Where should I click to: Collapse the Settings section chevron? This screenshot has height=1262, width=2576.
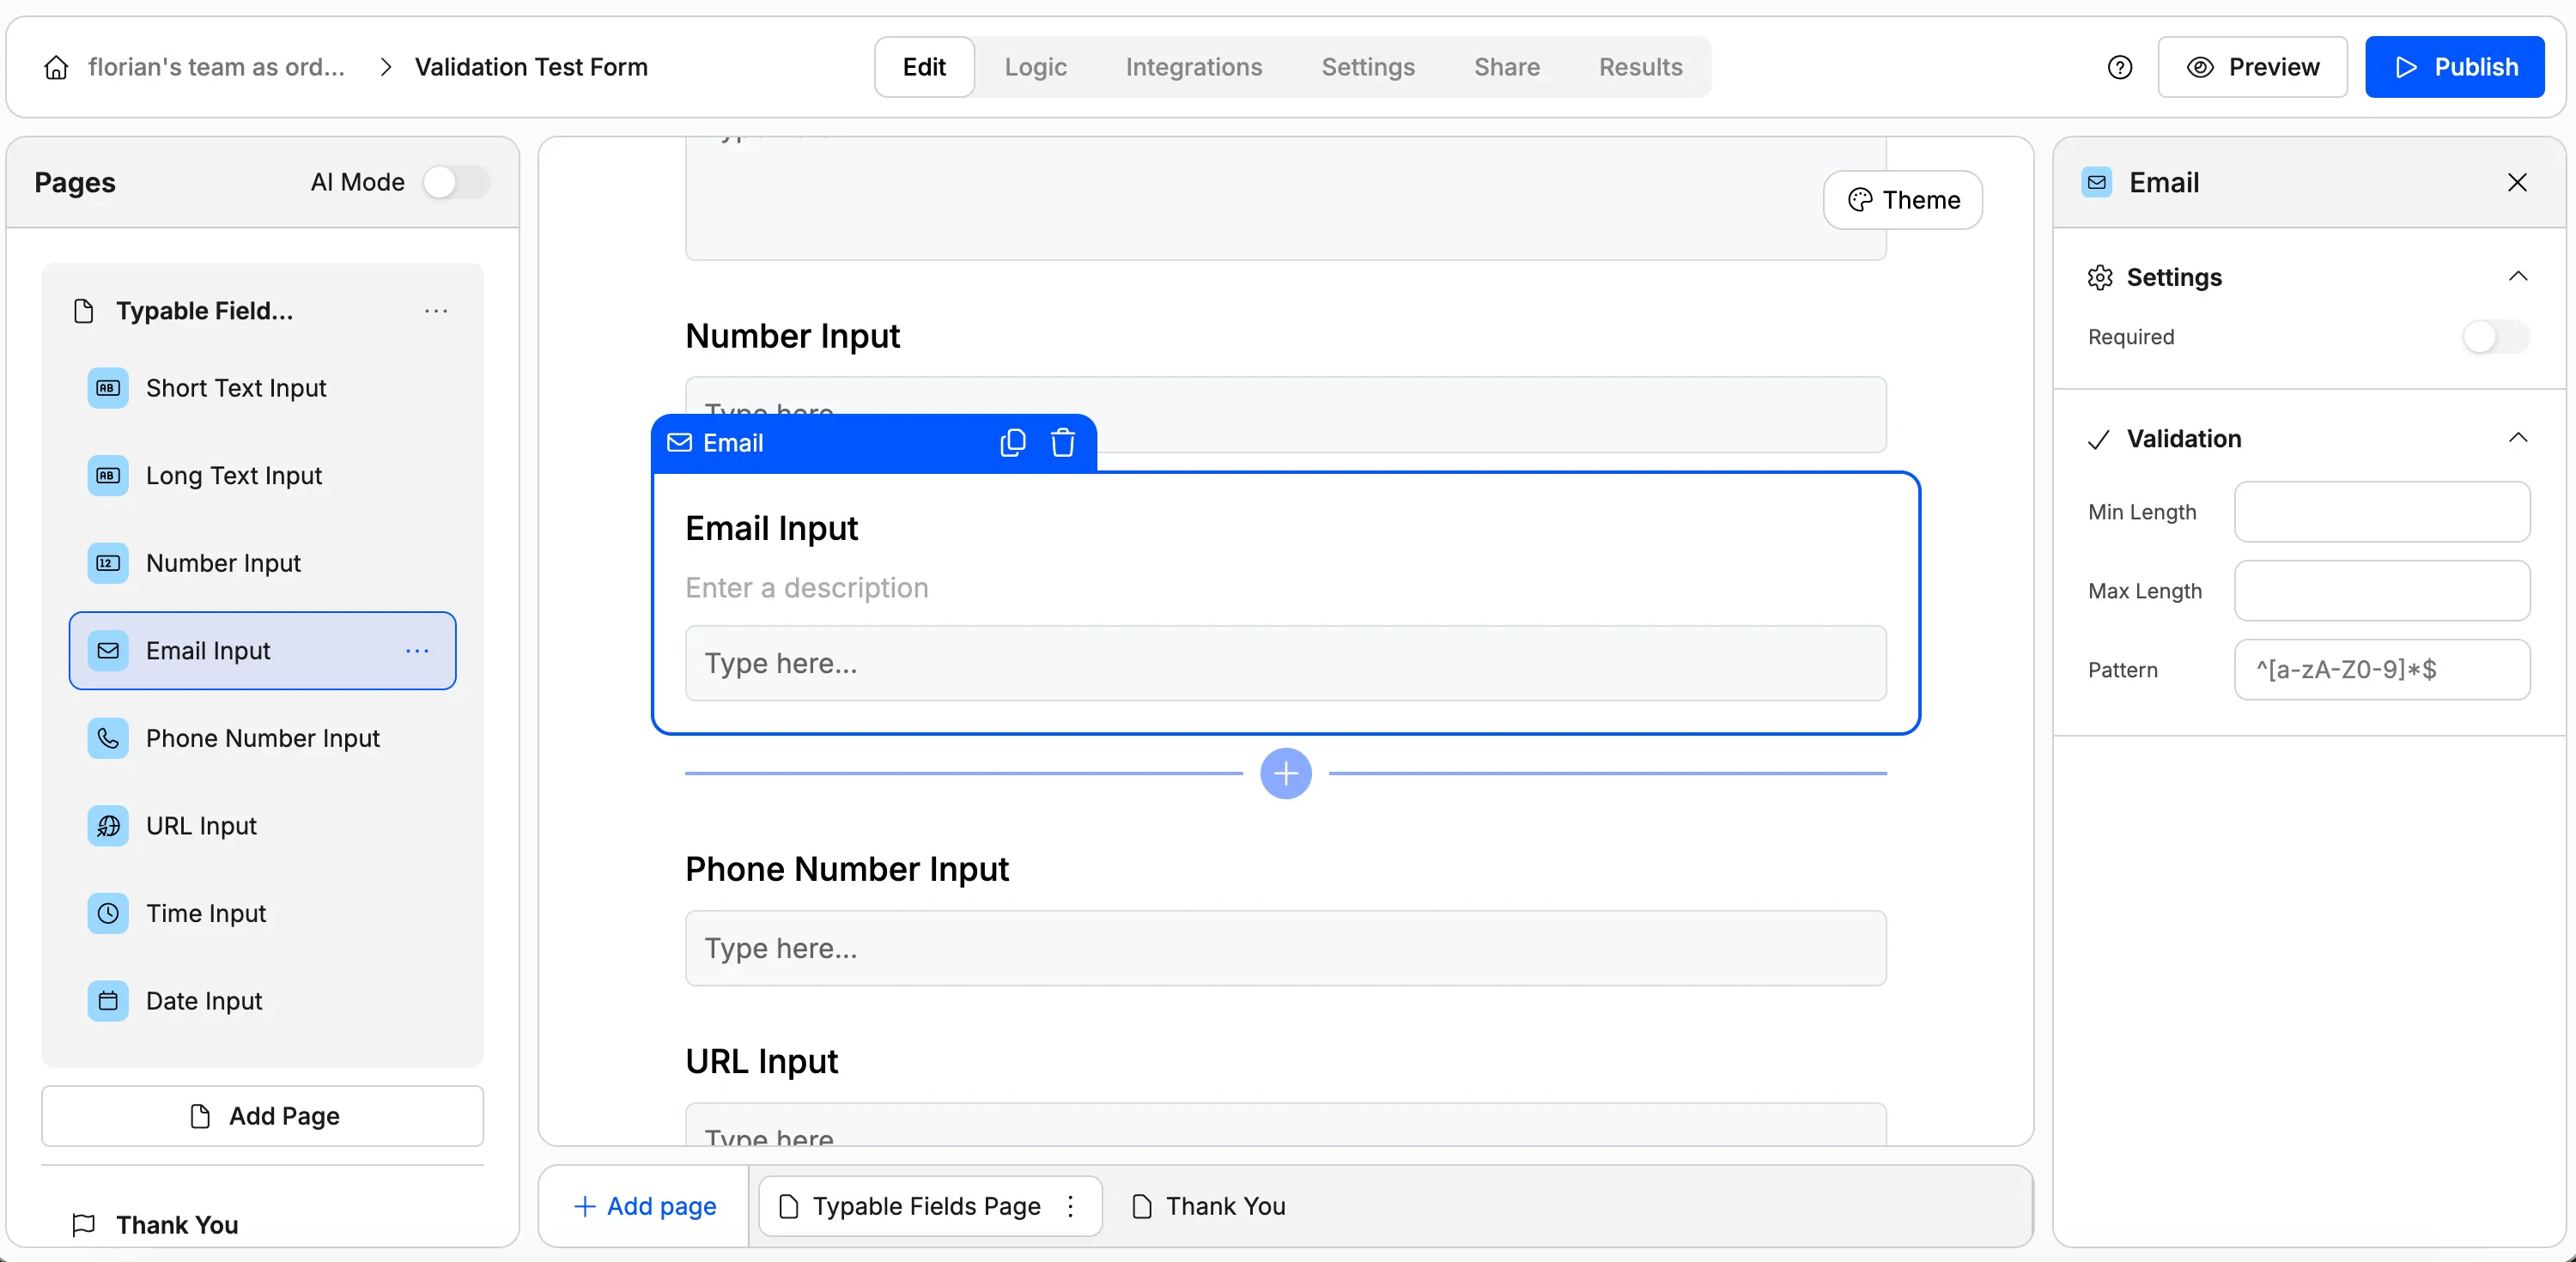click(2518, 277)
